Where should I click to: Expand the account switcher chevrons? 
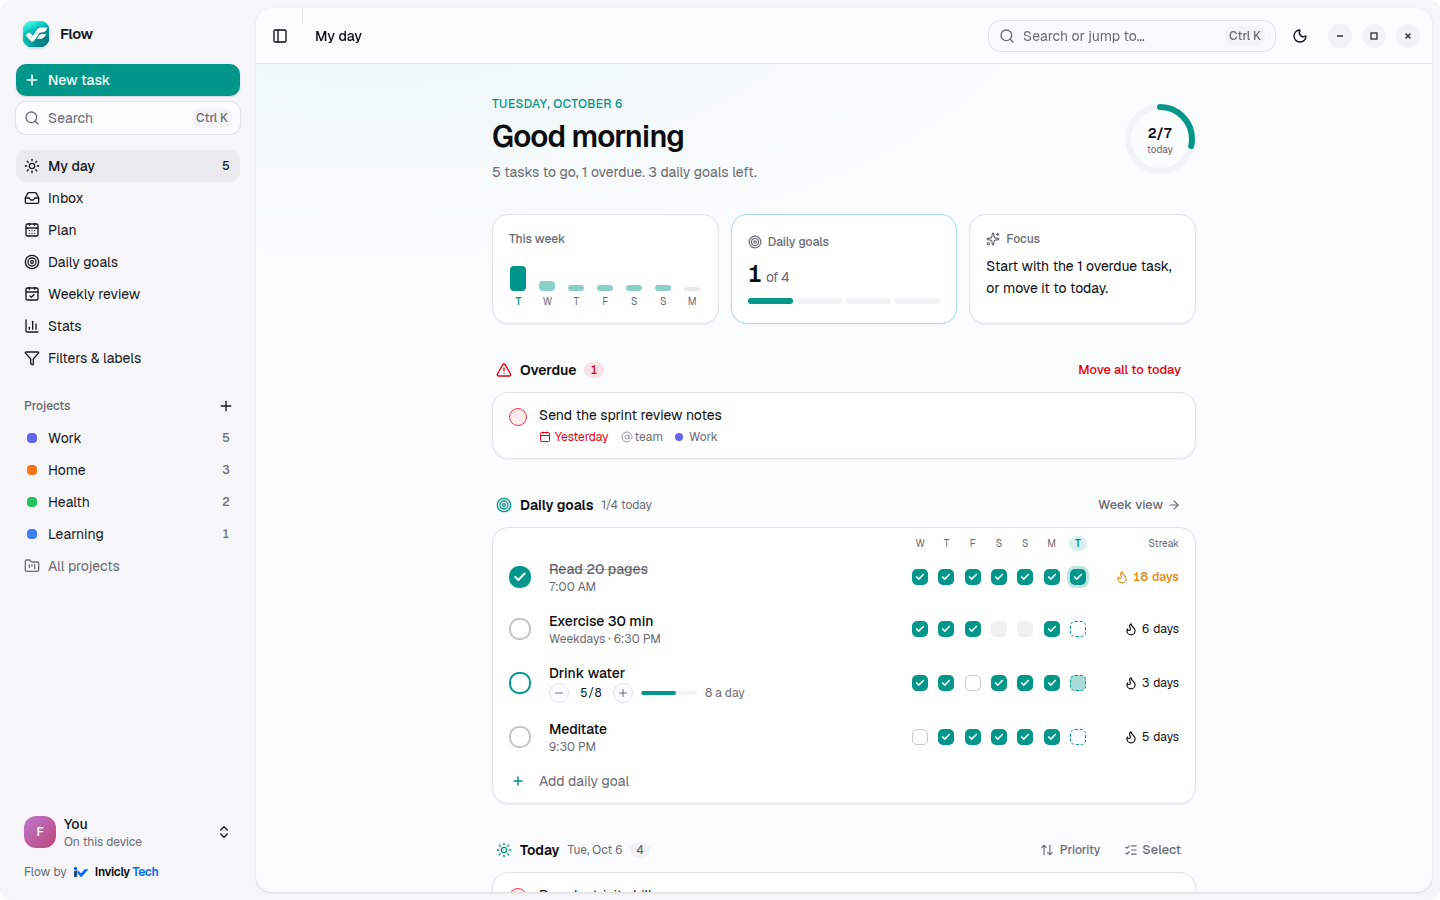pyautogui.click(x=224, y=832)
